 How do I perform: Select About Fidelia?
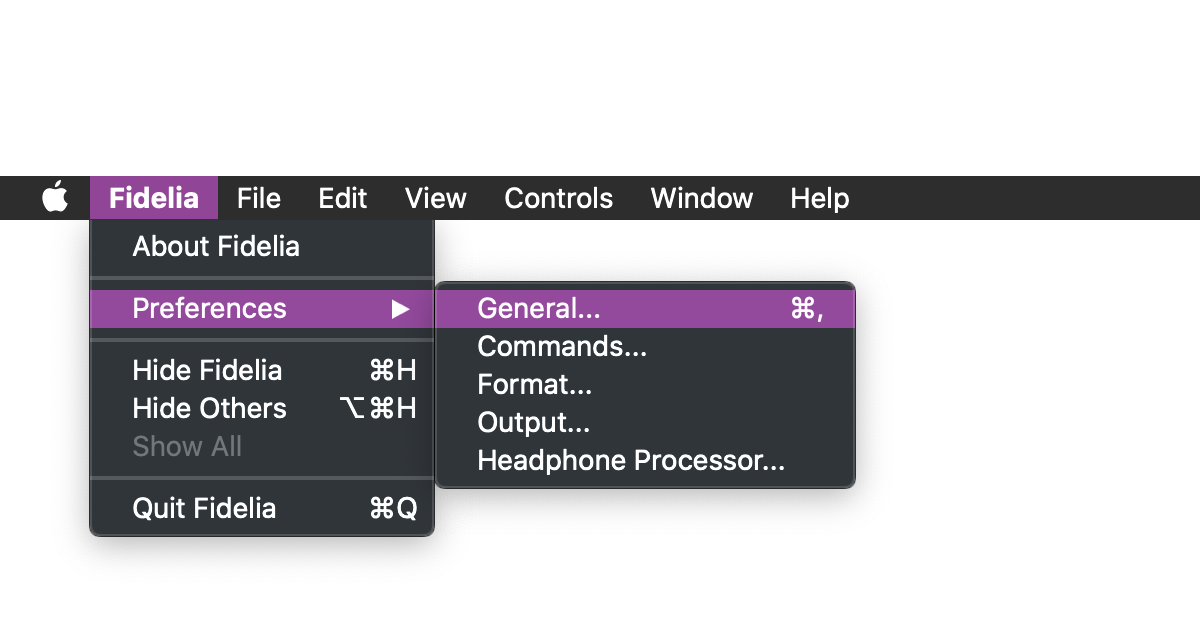click(x=216, y=246)
